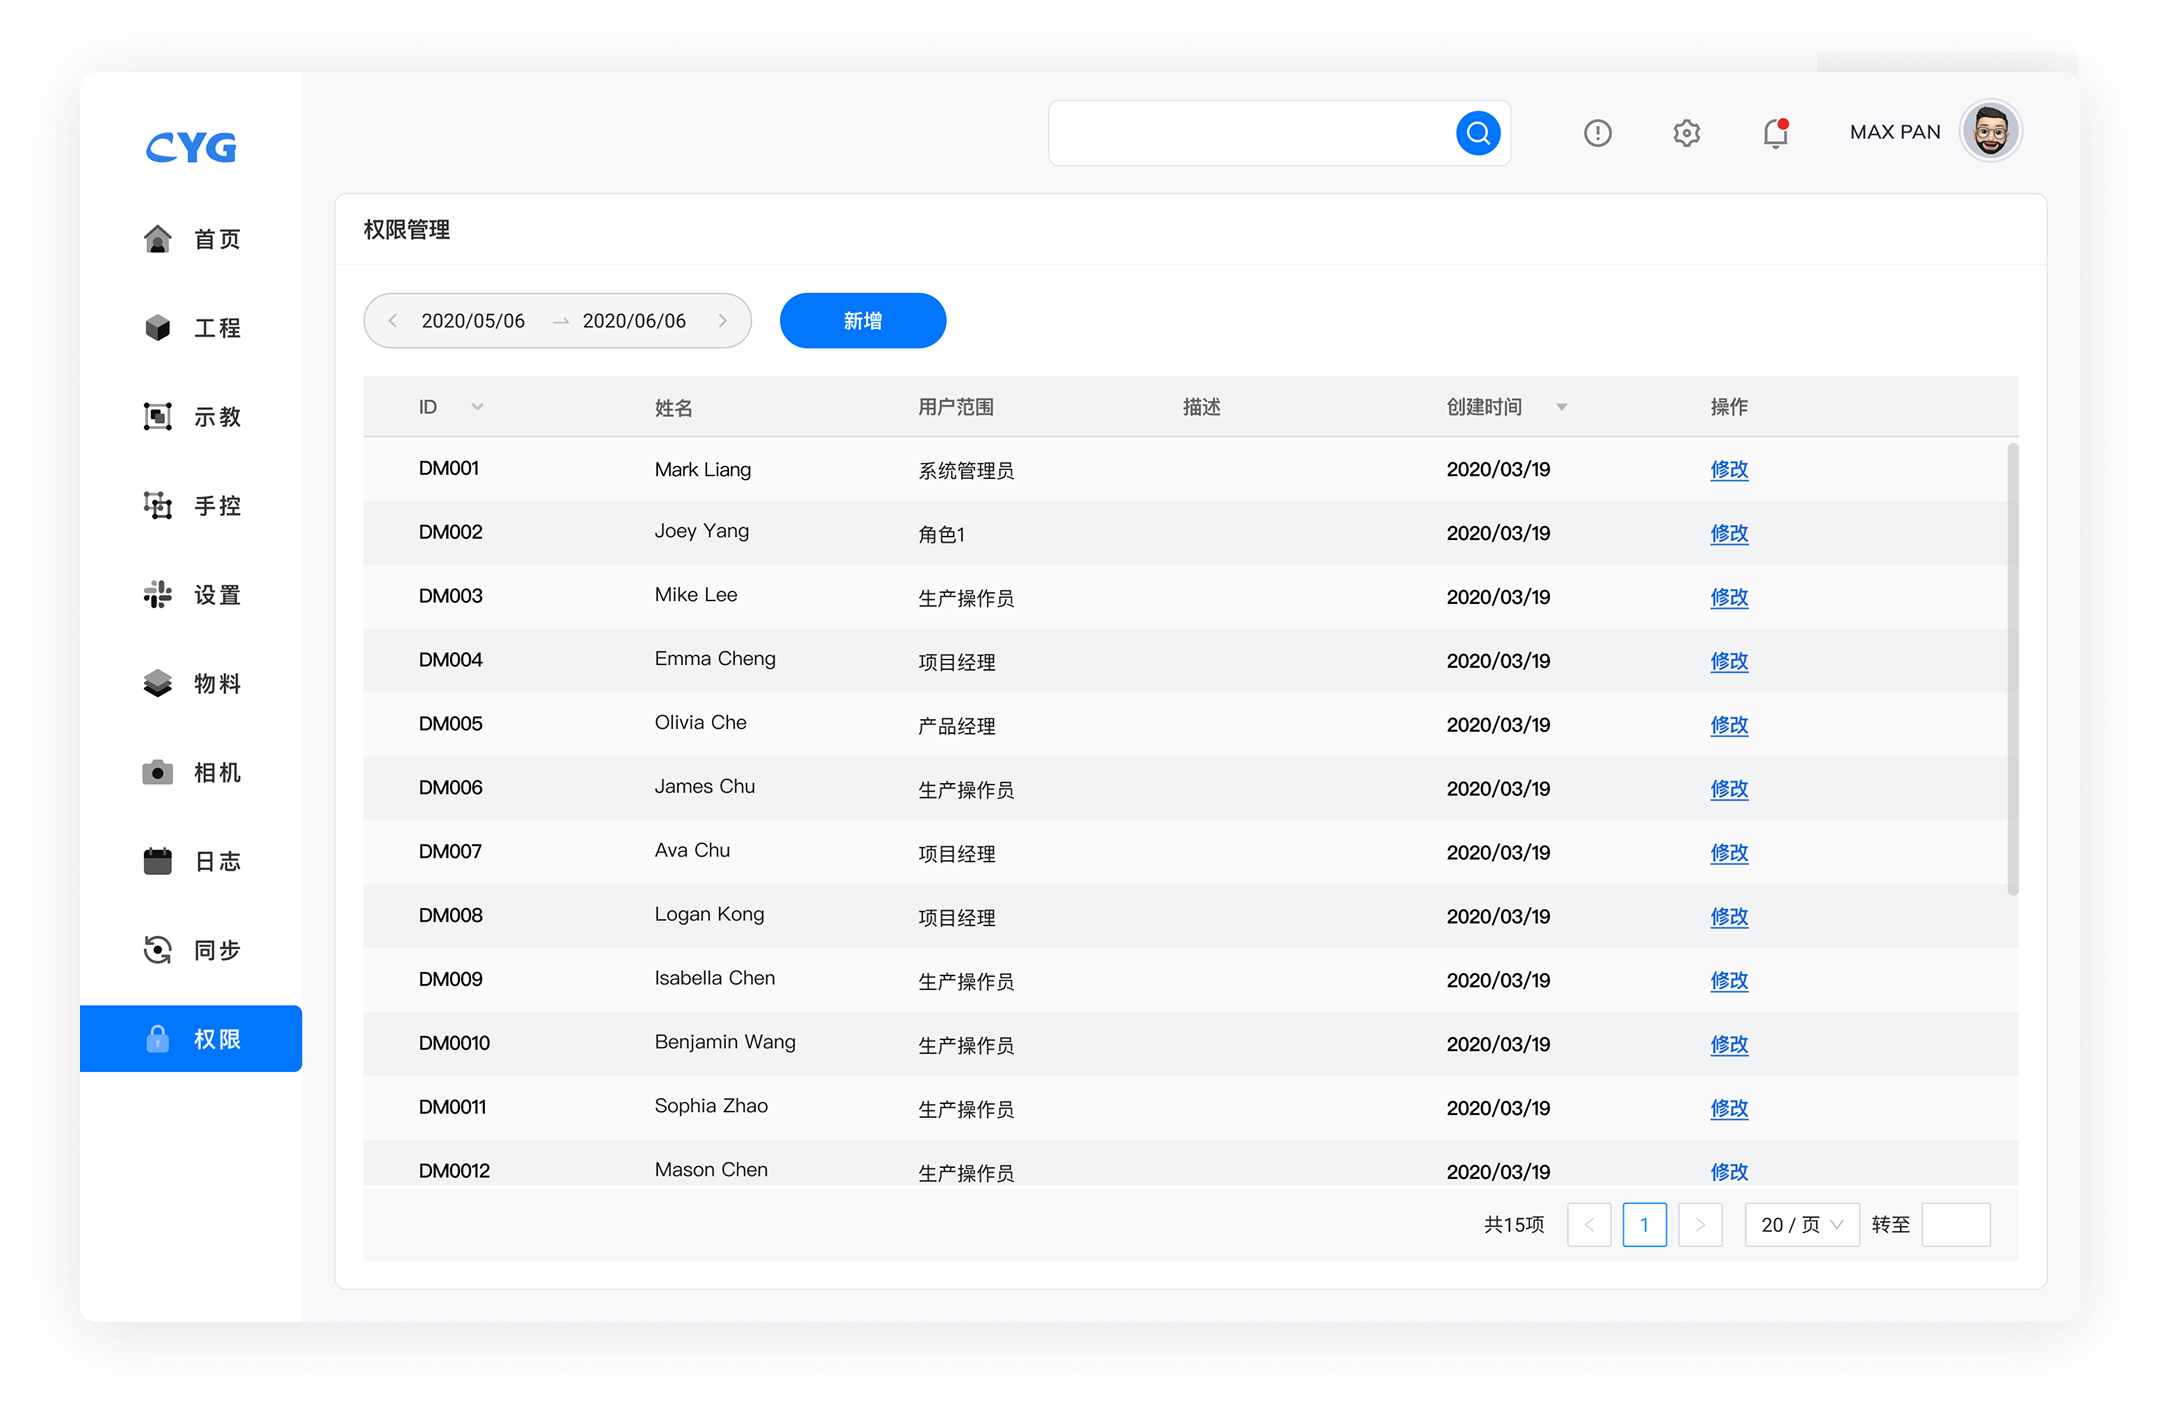Open 创建时间 column sort dropdown

pyautogui.click(x=1561, y=407)
